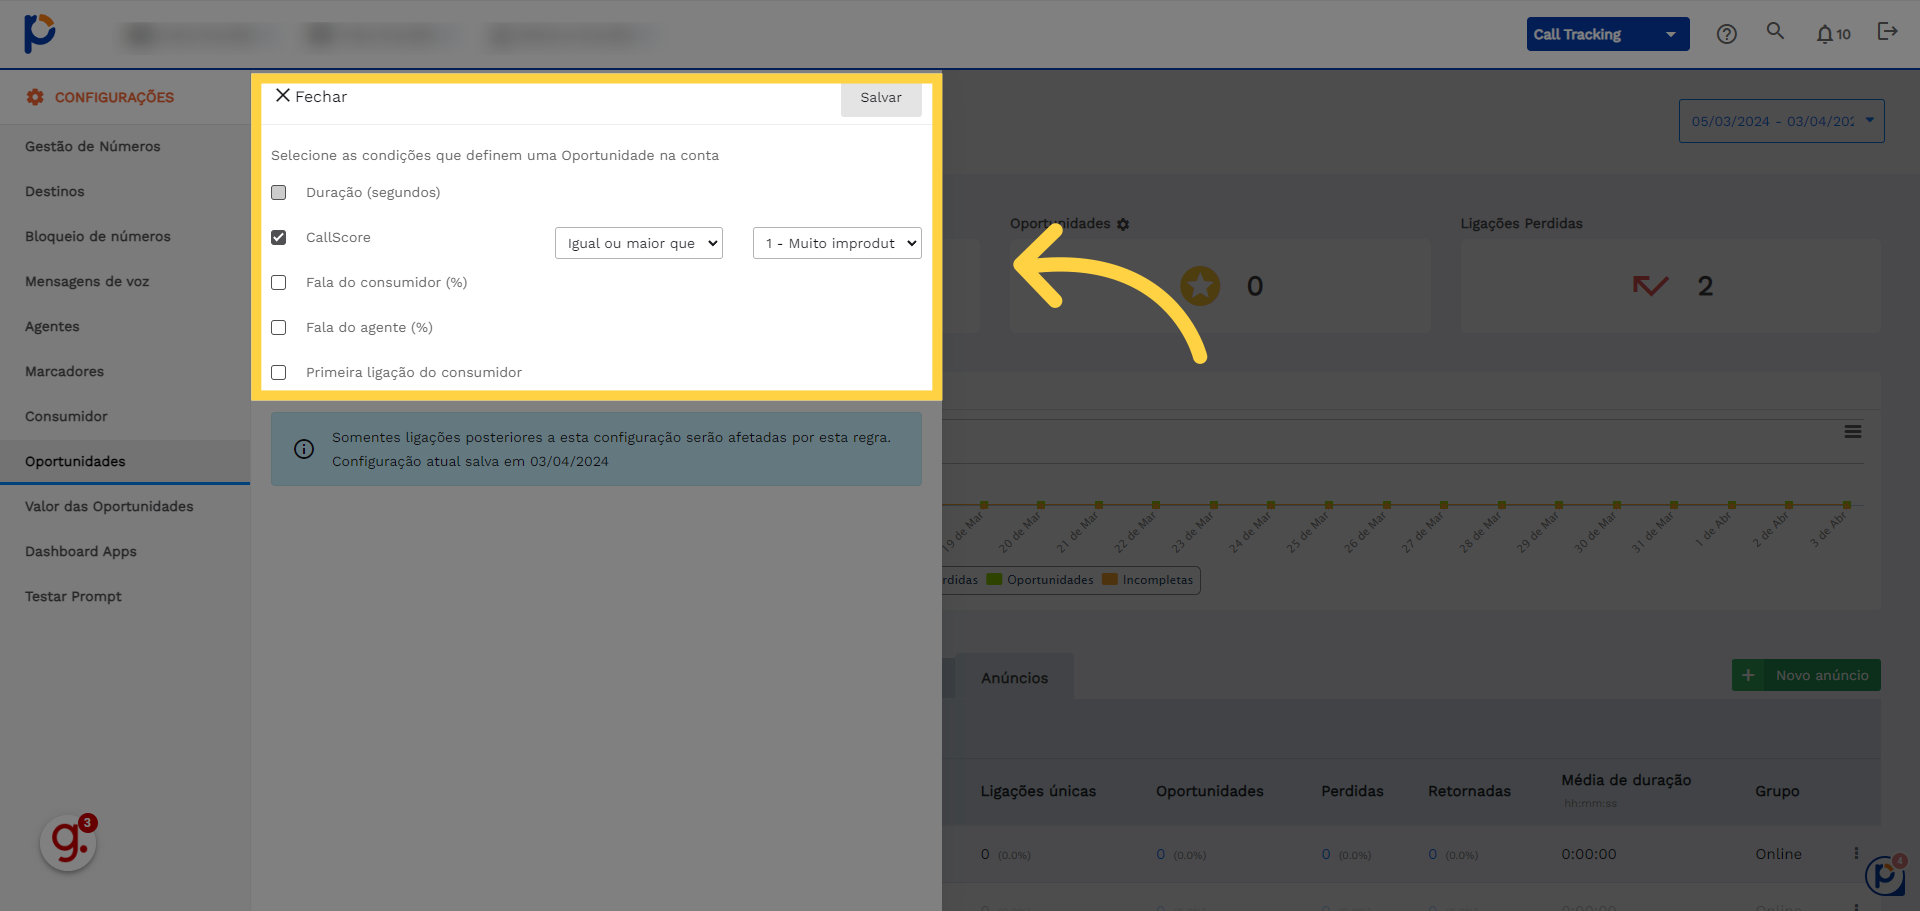Click the Configurações gear icon

pos(35,97)
